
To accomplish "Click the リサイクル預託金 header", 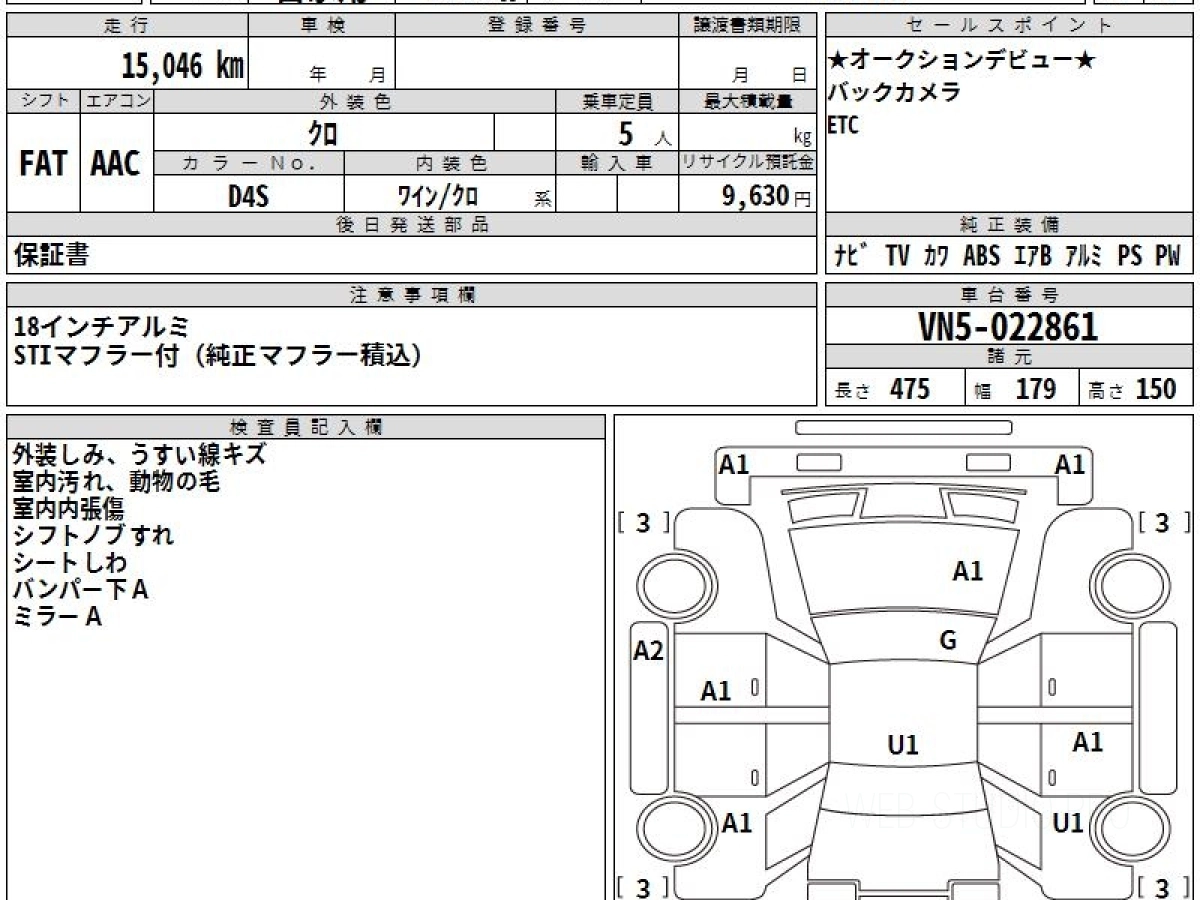I will tap(747, 163).
